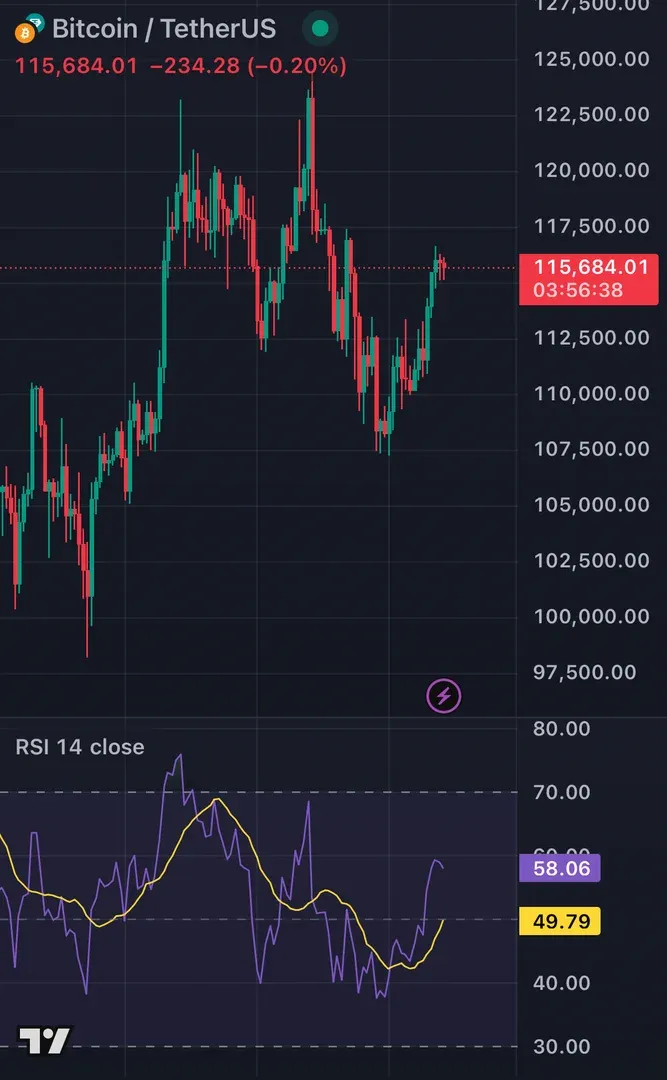Viewport: 667px width, 1080px height.
Task: Select the red current price label 115,684.01
Action: 591,267
